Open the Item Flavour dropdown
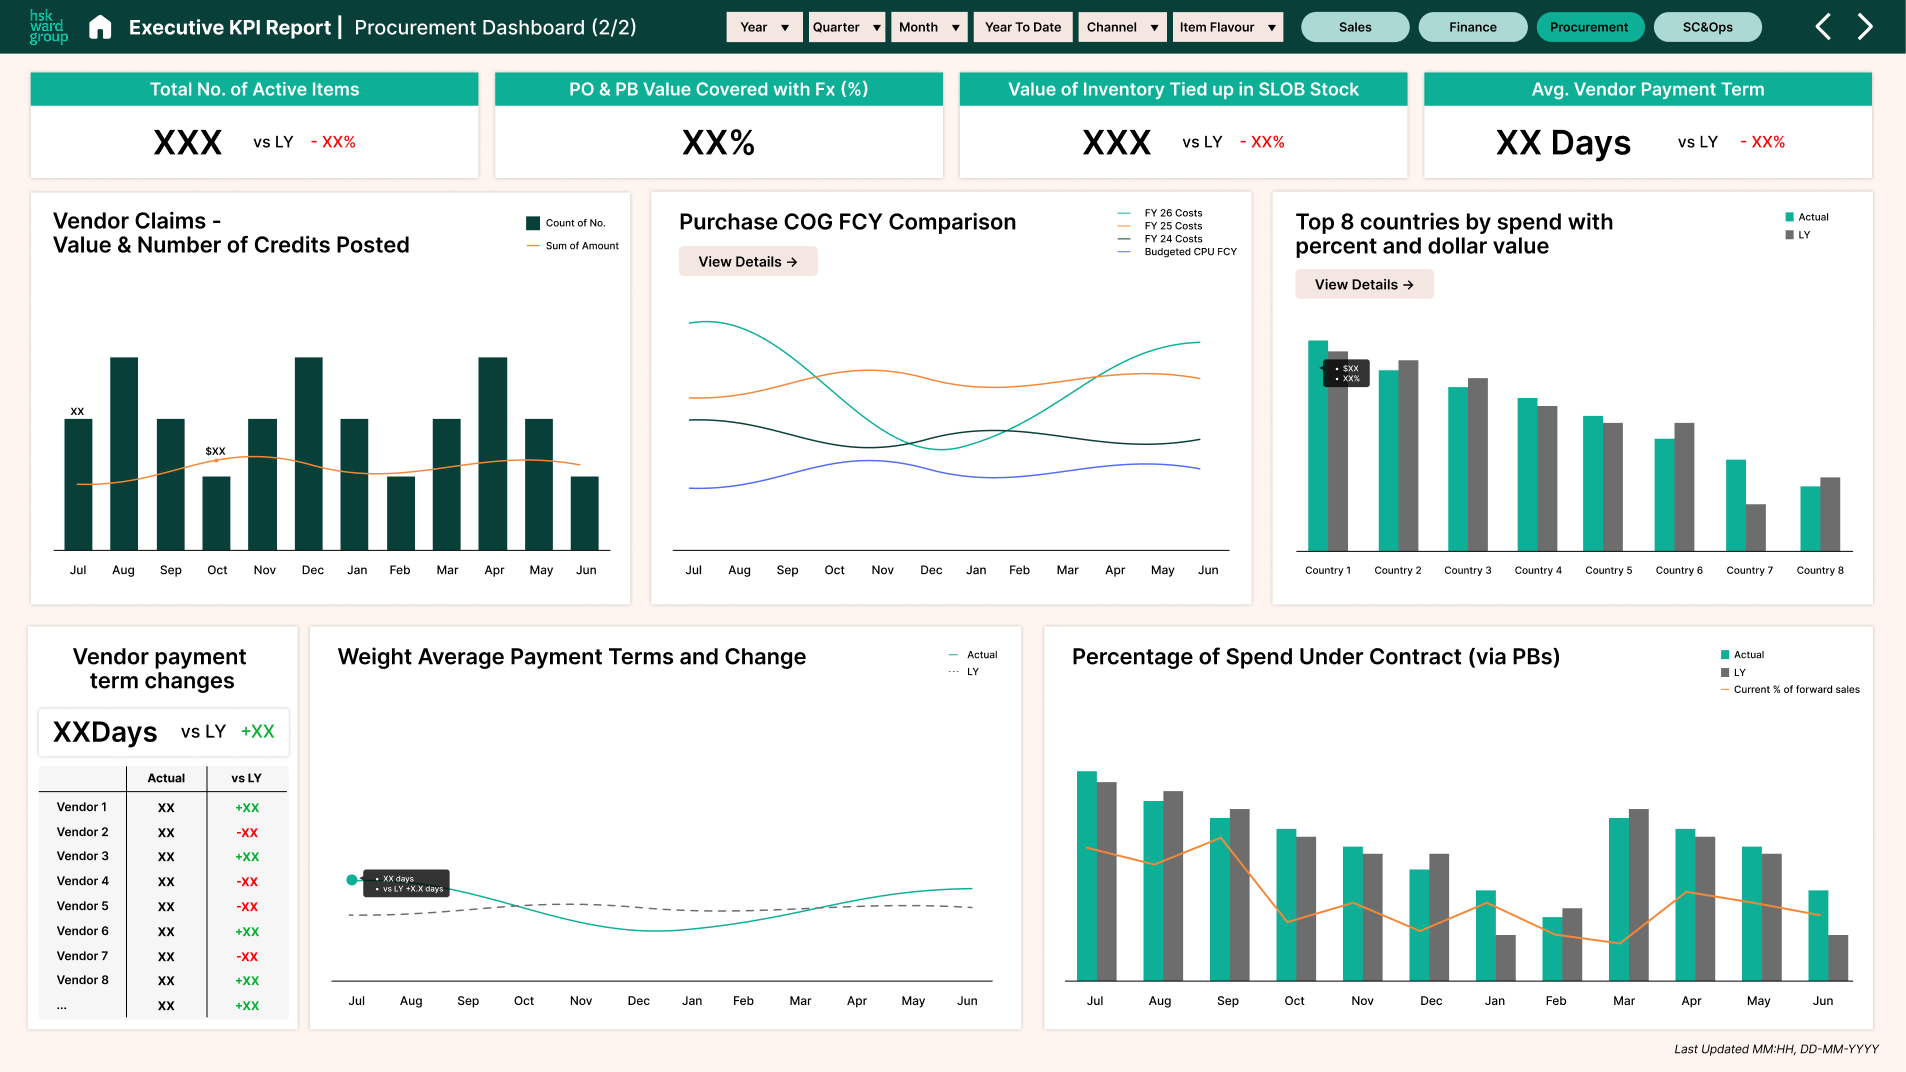The width and height of the screenshot is (1906, 1072). [1228, 27]
